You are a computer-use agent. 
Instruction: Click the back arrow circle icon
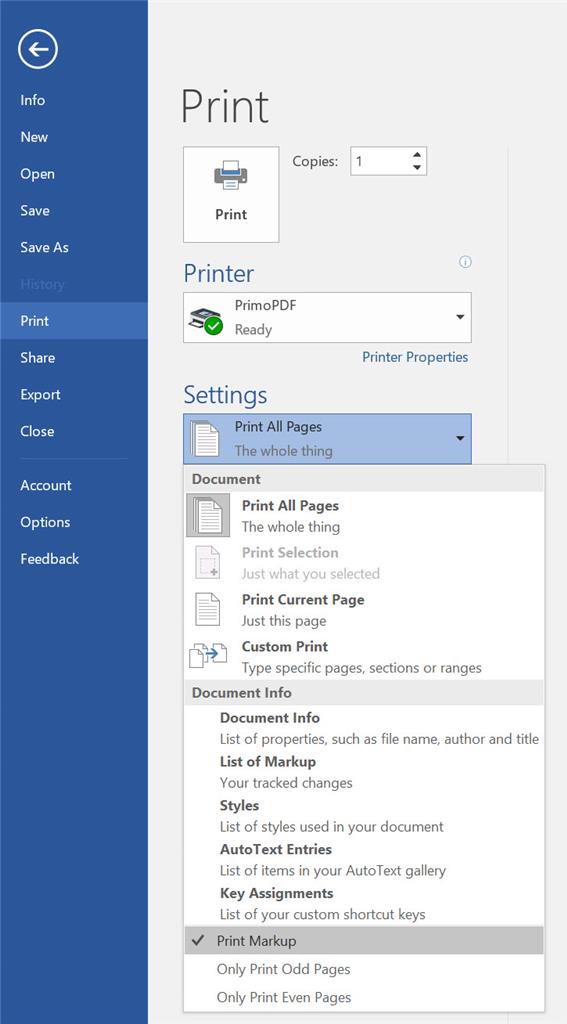tap(38, 49)
